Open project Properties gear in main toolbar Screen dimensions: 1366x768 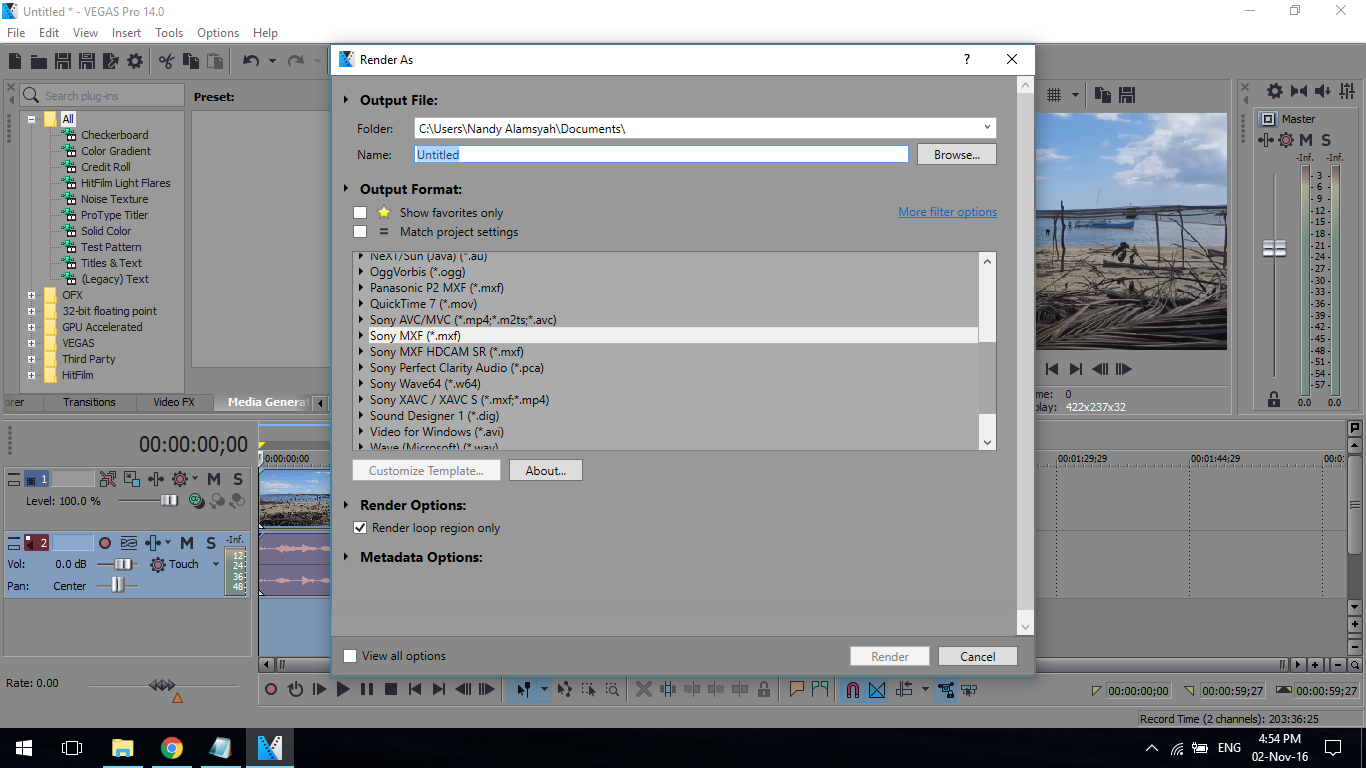[135, 61]
